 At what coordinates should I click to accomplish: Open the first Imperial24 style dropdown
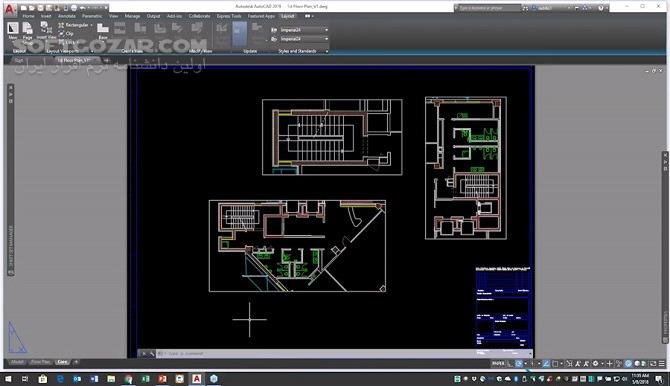[x=304, y=30]
